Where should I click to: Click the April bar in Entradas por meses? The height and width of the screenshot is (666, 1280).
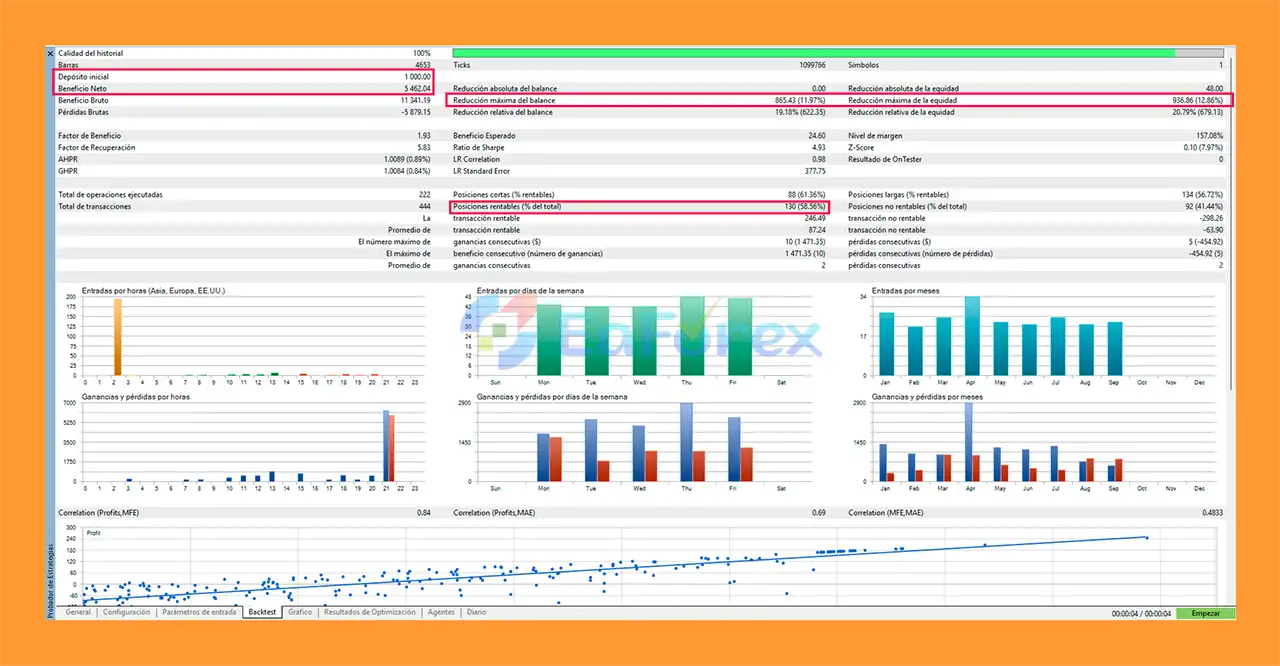(970, 335)
